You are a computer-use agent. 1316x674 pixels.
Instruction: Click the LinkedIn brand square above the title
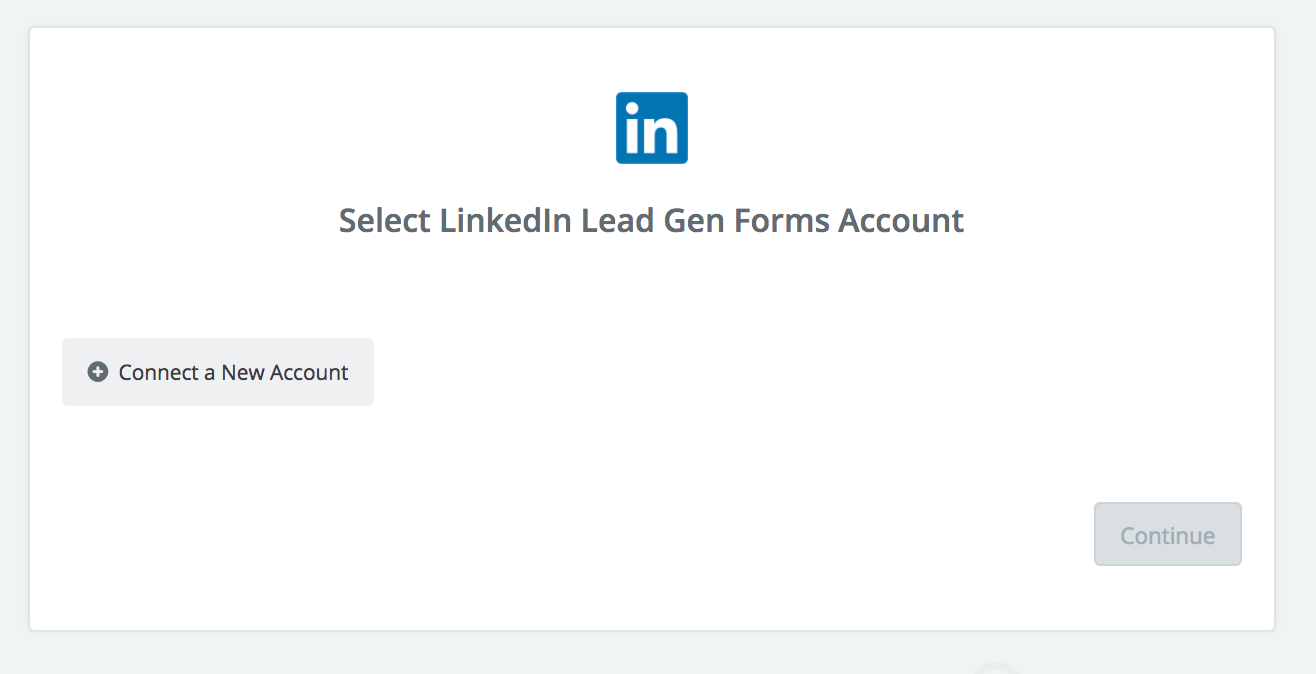652,128
